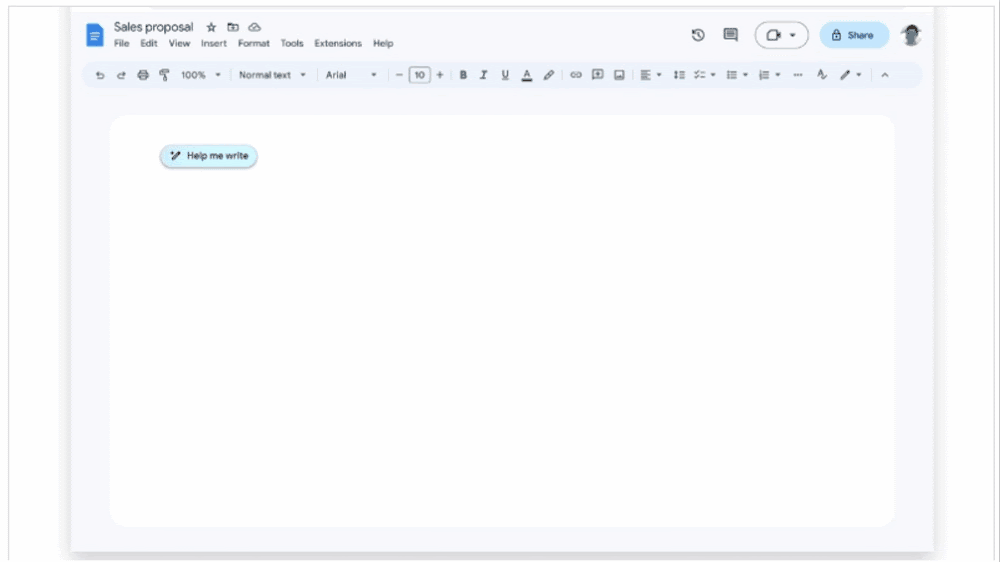Check cloud save status icon
This screenshot has height=562, width=1000.
[x=254, y=27]
